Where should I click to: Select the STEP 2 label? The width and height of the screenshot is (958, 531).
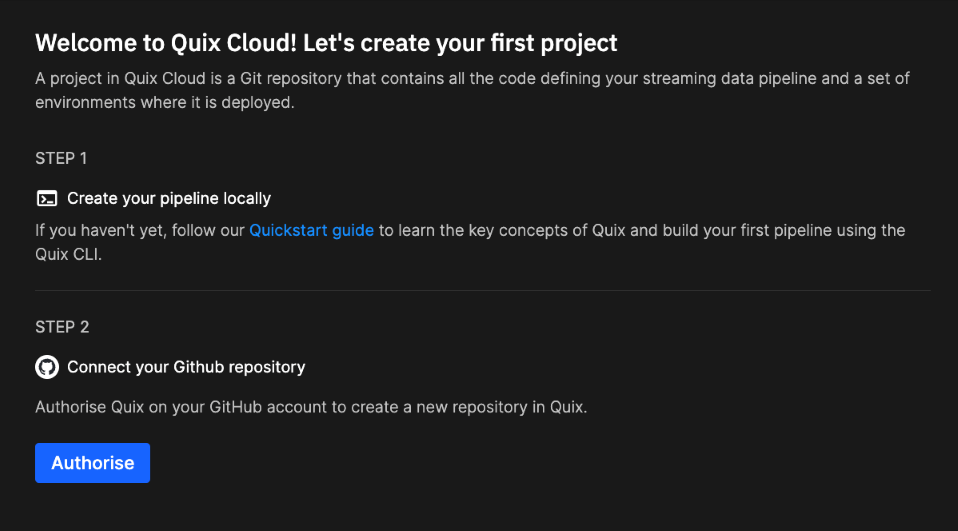pyautogui.click(x=62, y=327)
